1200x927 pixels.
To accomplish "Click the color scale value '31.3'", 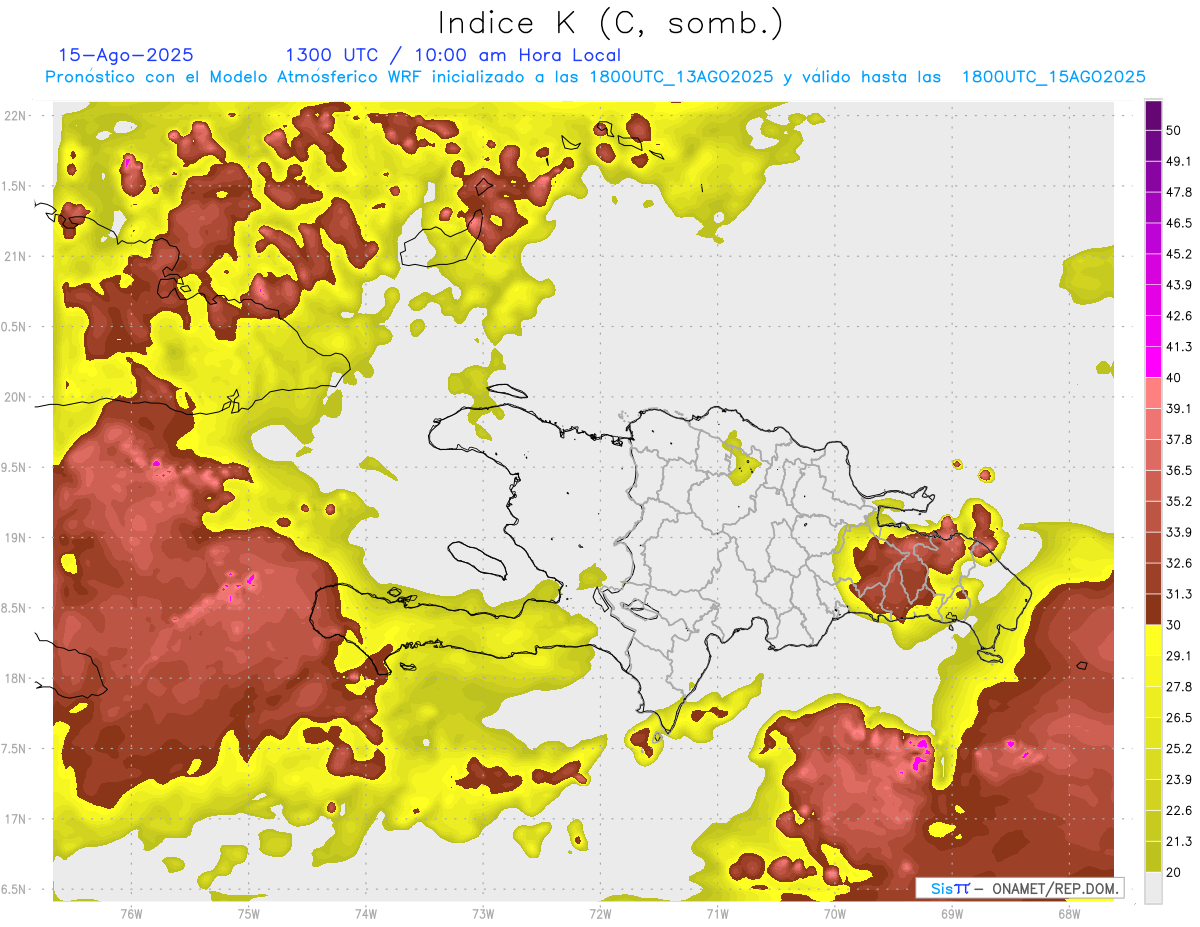I will coord(1179,594).
